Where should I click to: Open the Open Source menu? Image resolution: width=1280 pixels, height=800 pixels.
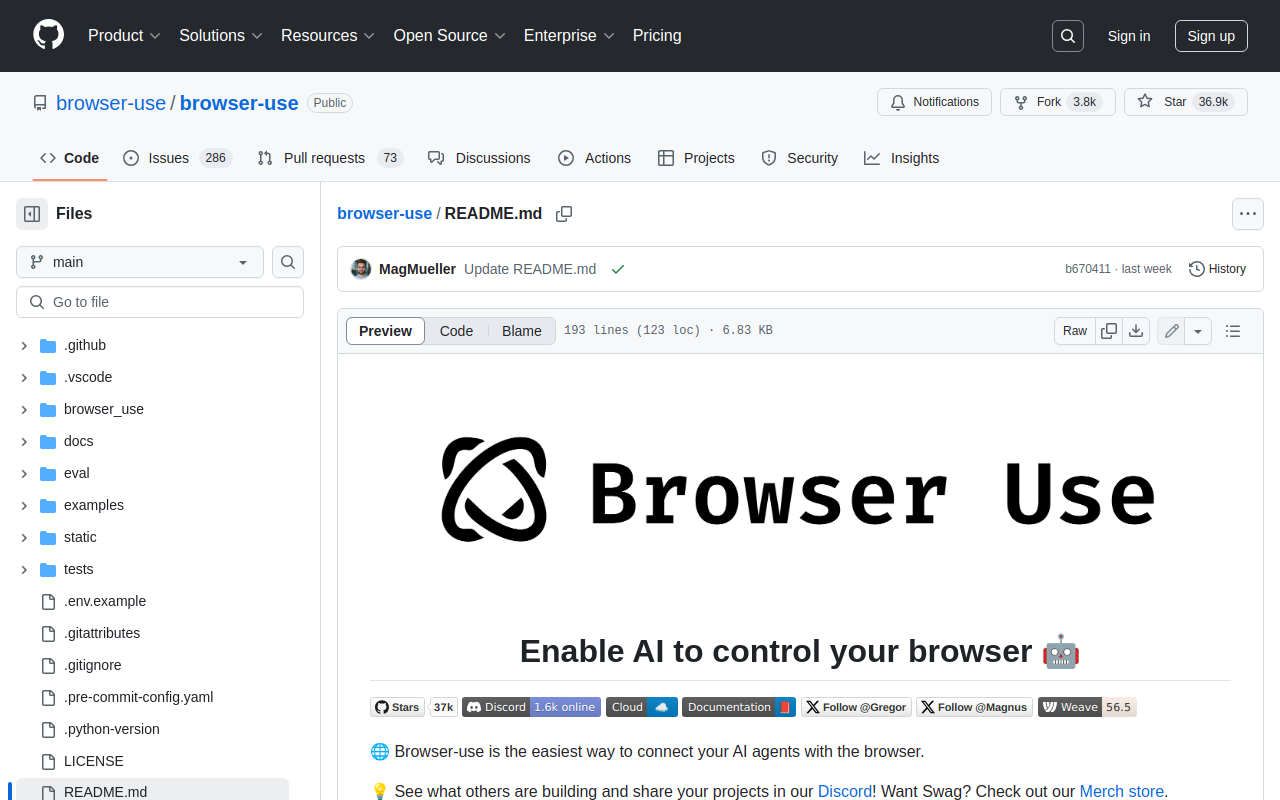click(x=450, y=36)
